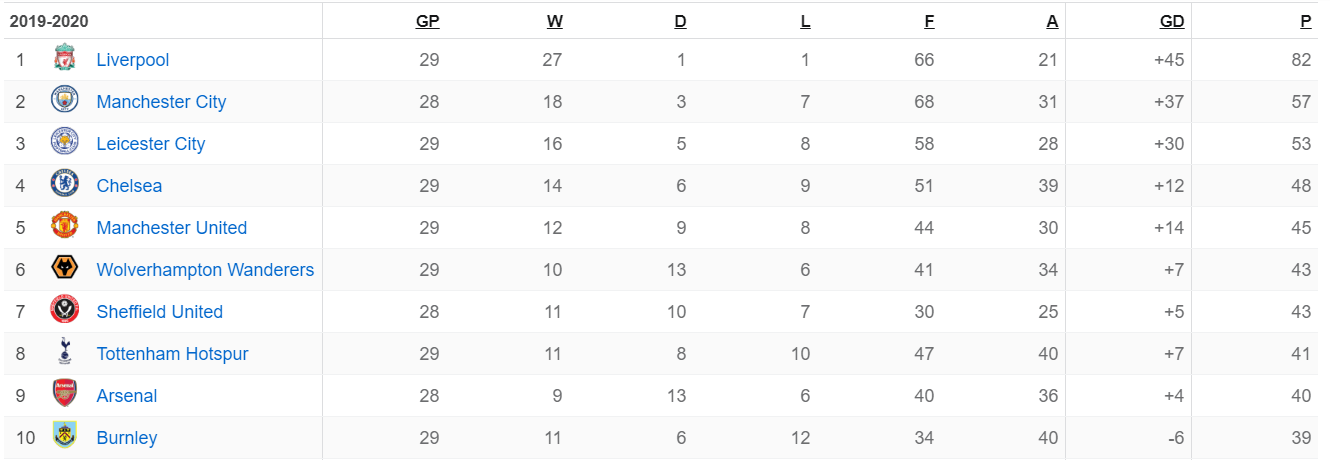This screenshot has width=1330, height=460.
Task: Click the Tottenham Hotspur cockerel crest
Action: tap(65, 353)
